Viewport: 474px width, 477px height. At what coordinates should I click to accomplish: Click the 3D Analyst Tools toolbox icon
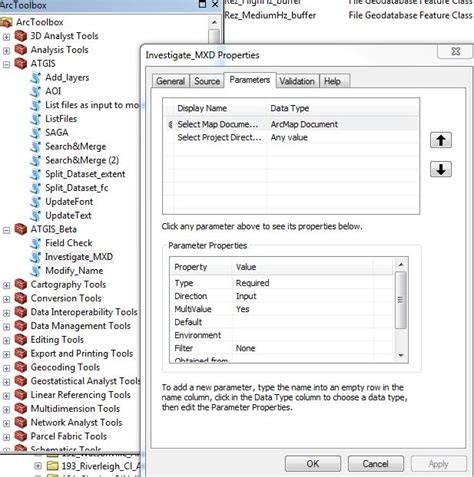point(21,36)
